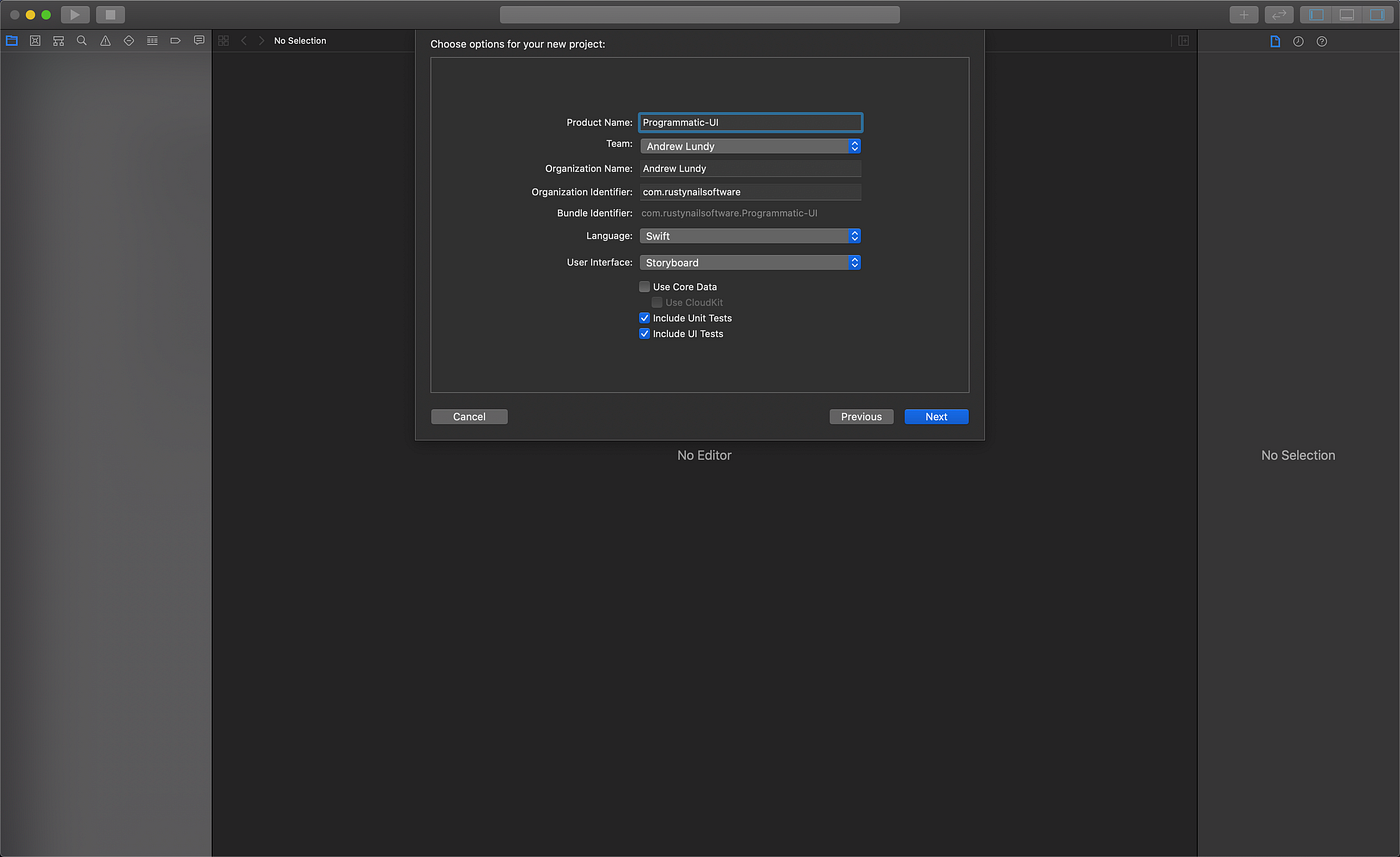Select the Breakpoint navigator icon
The width and height of the screenshot is (1400, 857).
176,40
